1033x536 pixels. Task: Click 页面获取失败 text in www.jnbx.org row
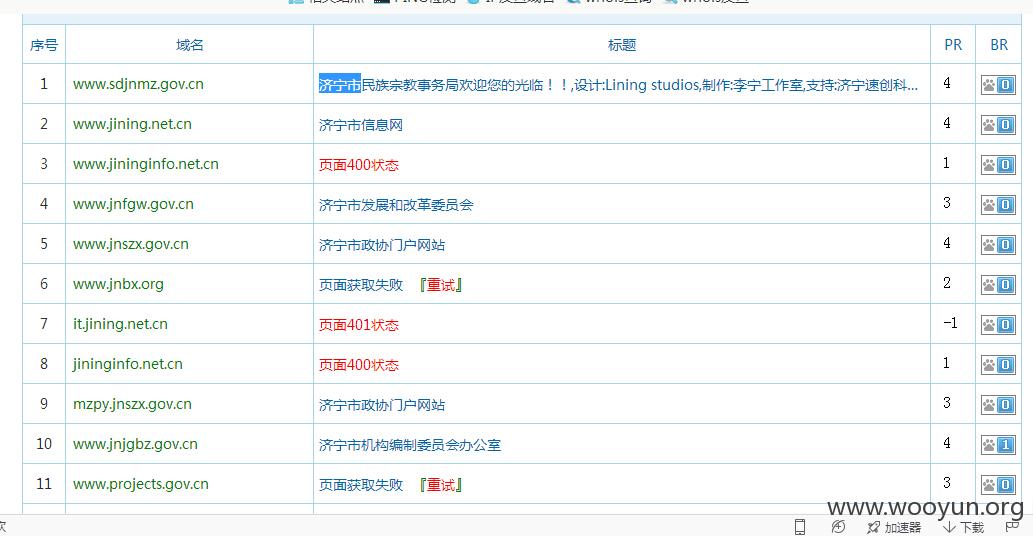pyautogui.click(x=361, y=285)
